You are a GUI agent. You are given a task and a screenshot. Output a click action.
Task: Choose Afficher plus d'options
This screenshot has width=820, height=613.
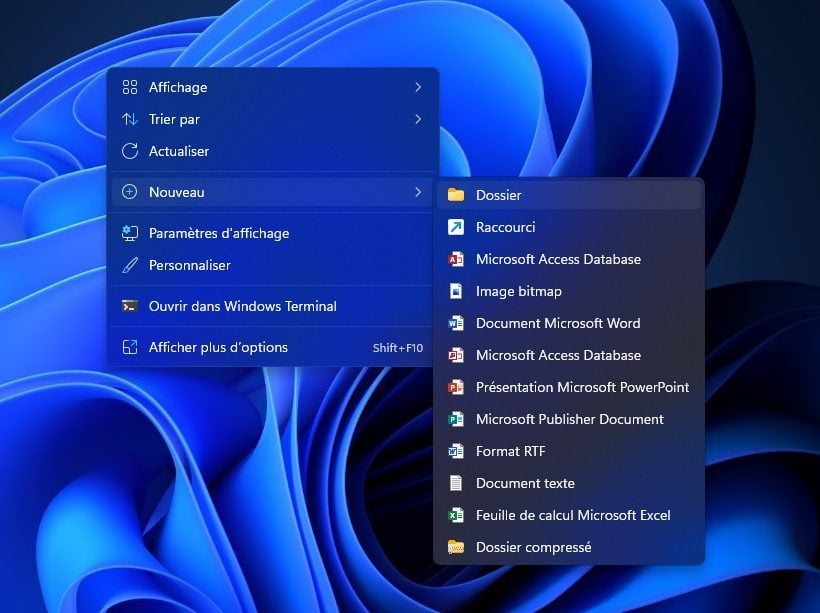coord(272,347)
